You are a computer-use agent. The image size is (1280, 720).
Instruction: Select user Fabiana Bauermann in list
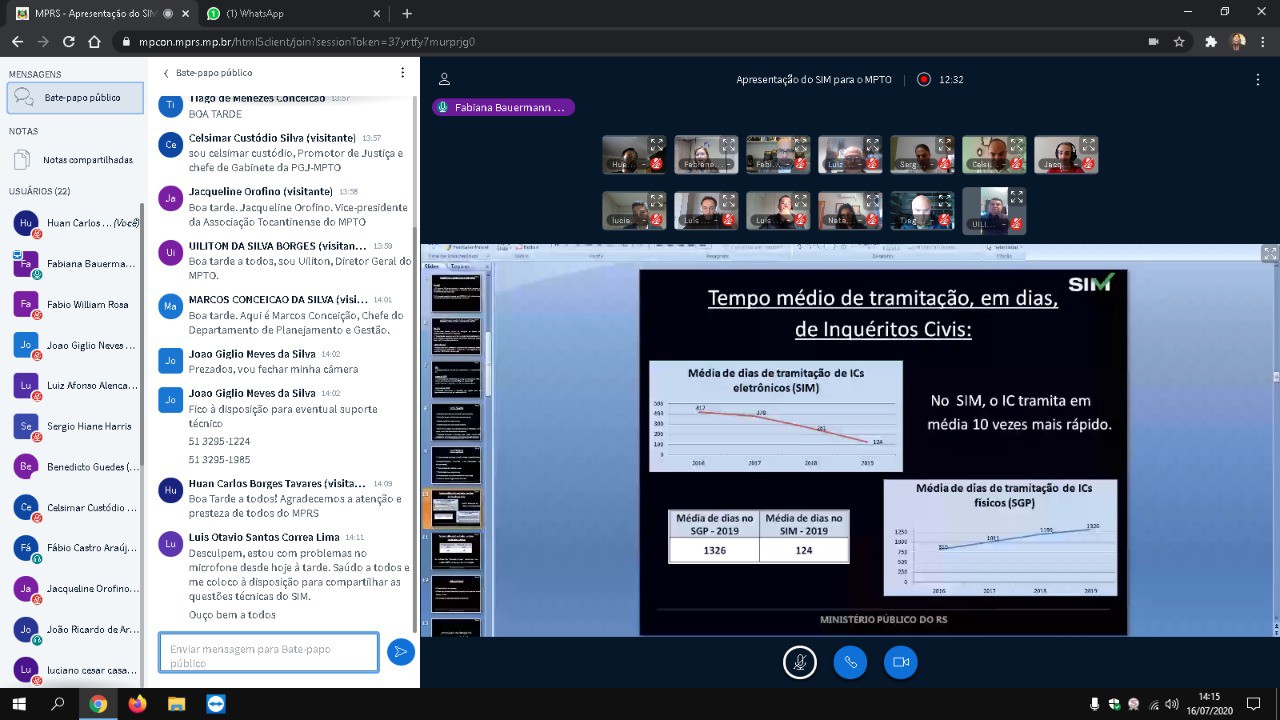tap(75, 264)
